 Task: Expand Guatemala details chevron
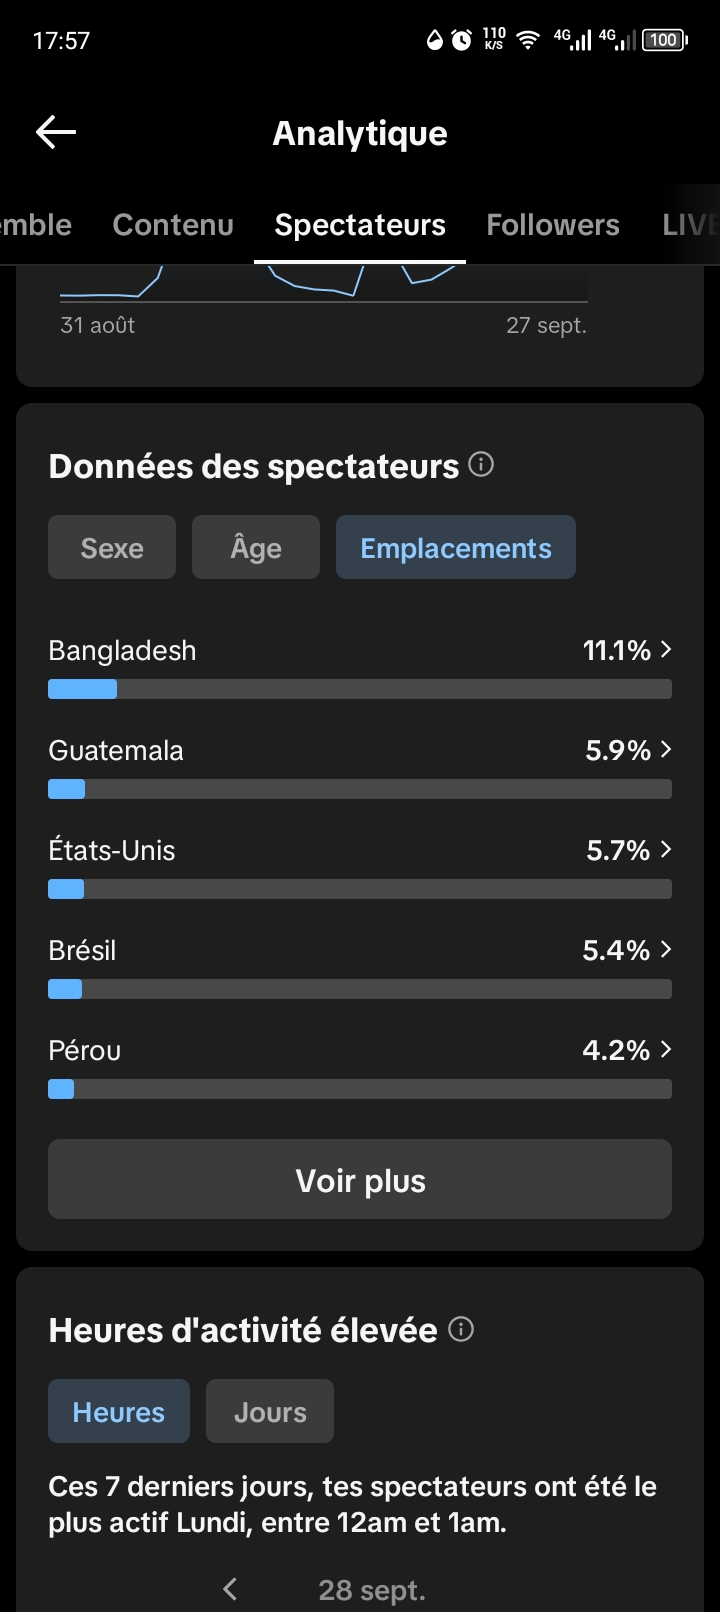(x=666, y=750)
